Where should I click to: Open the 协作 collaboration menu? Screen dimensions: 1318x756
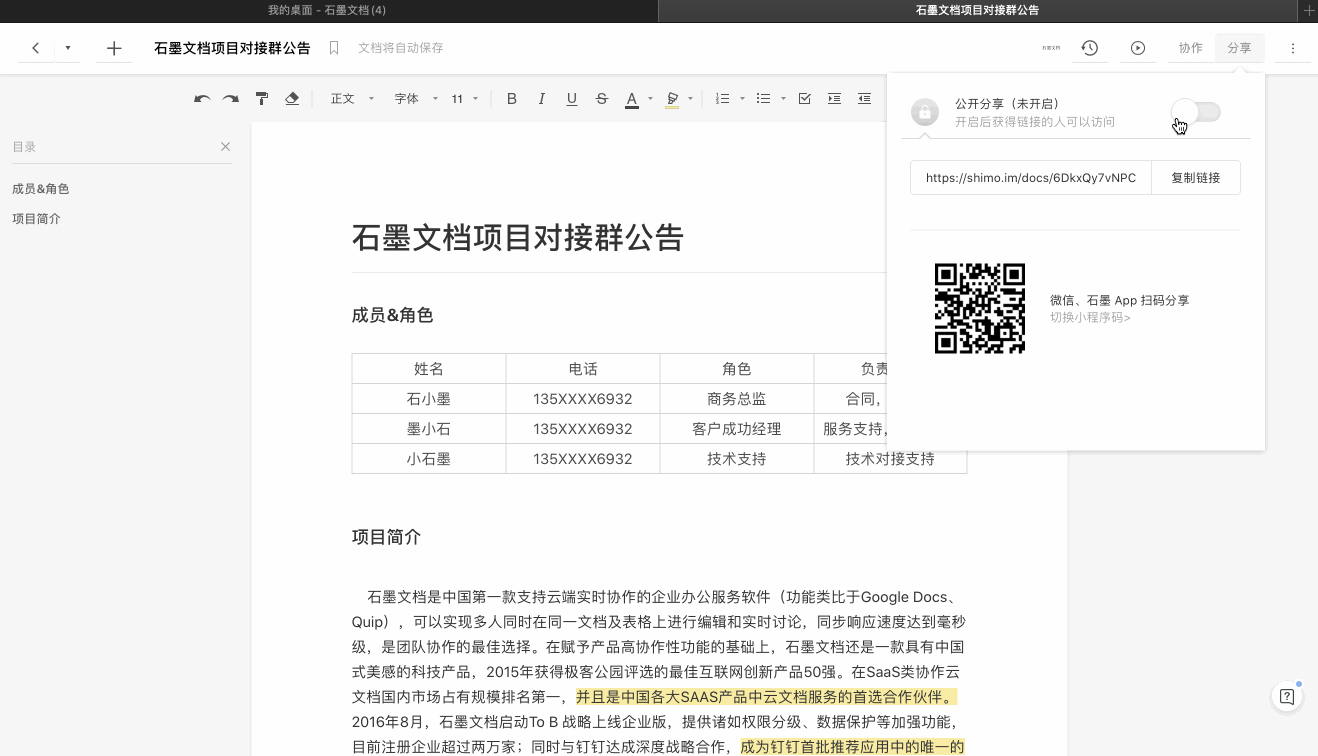coord(1190,48)
